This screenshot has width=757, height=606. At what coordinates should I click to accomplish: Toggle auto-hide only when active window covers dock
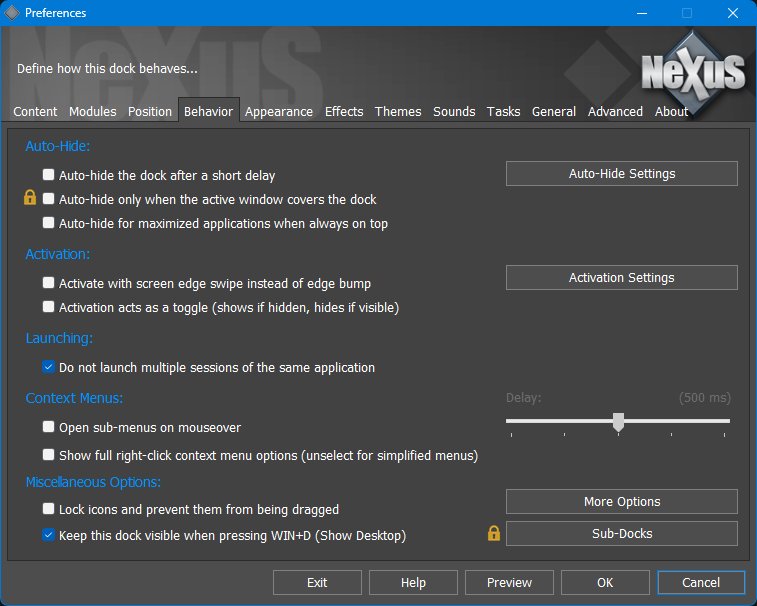[x=48, y=199]
